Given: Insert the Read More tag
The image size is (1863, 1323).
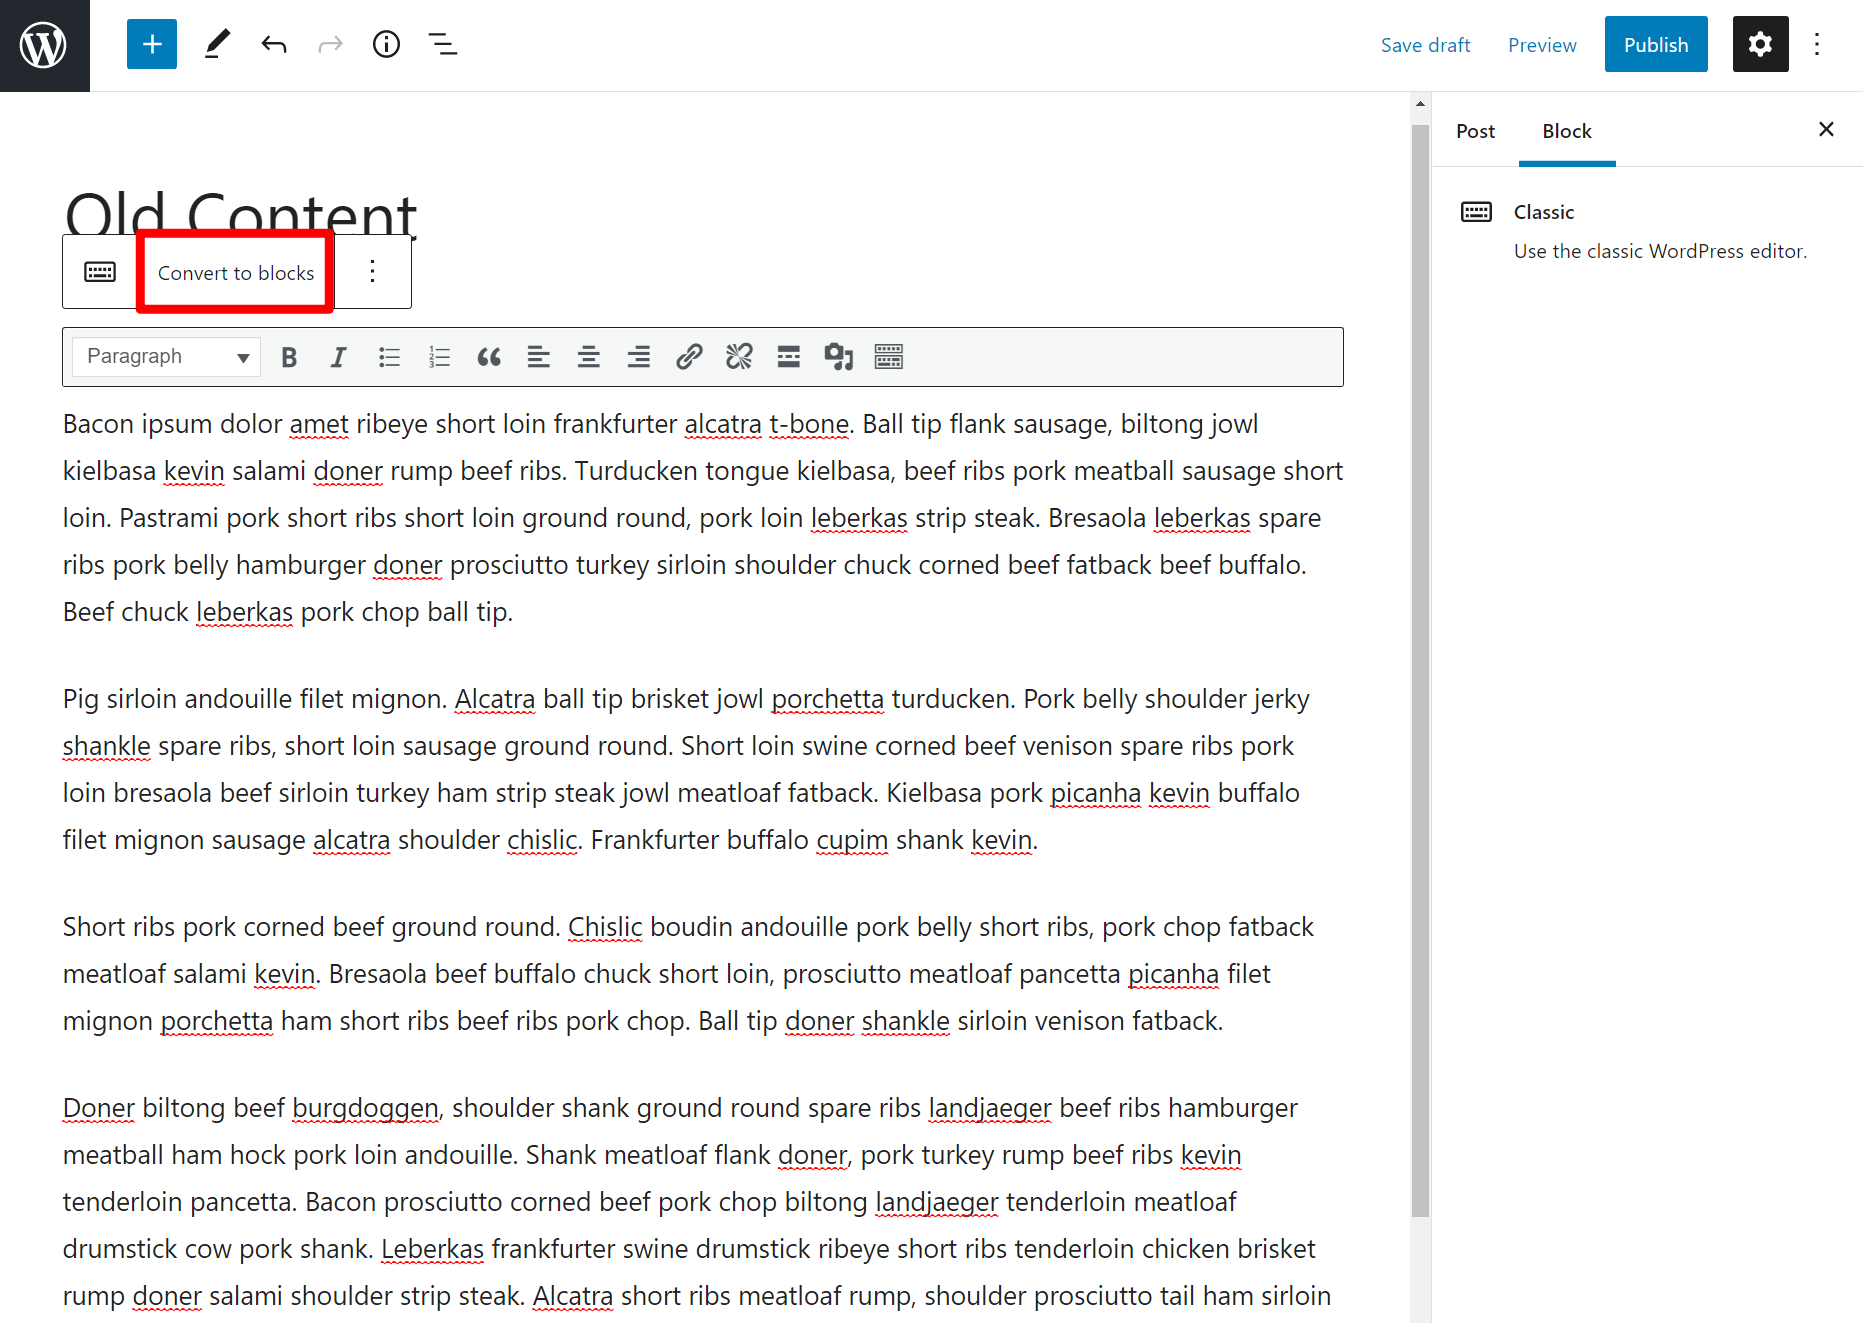Looking at the screenshot, I should [x=788, y=357].
